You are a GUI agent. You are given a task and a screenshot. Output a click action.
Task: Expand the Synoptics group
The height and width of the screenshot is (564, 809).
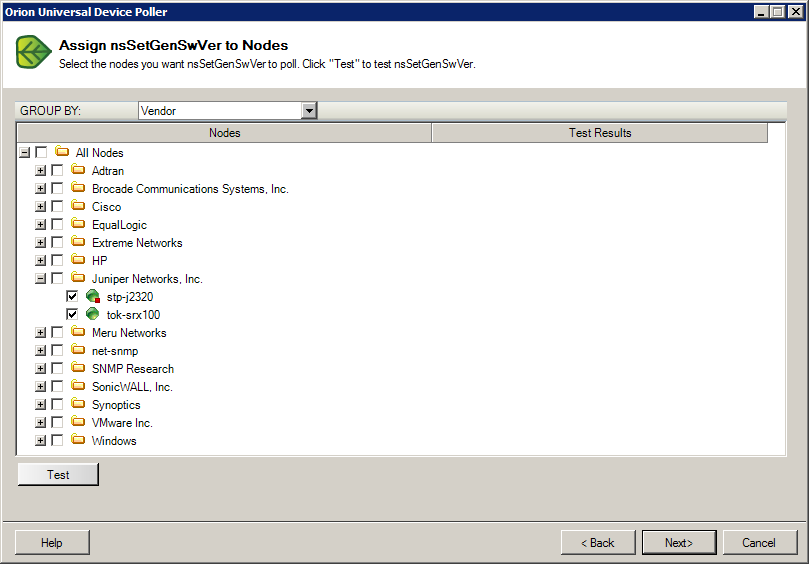pyautogui.click(x=40, y=405)
